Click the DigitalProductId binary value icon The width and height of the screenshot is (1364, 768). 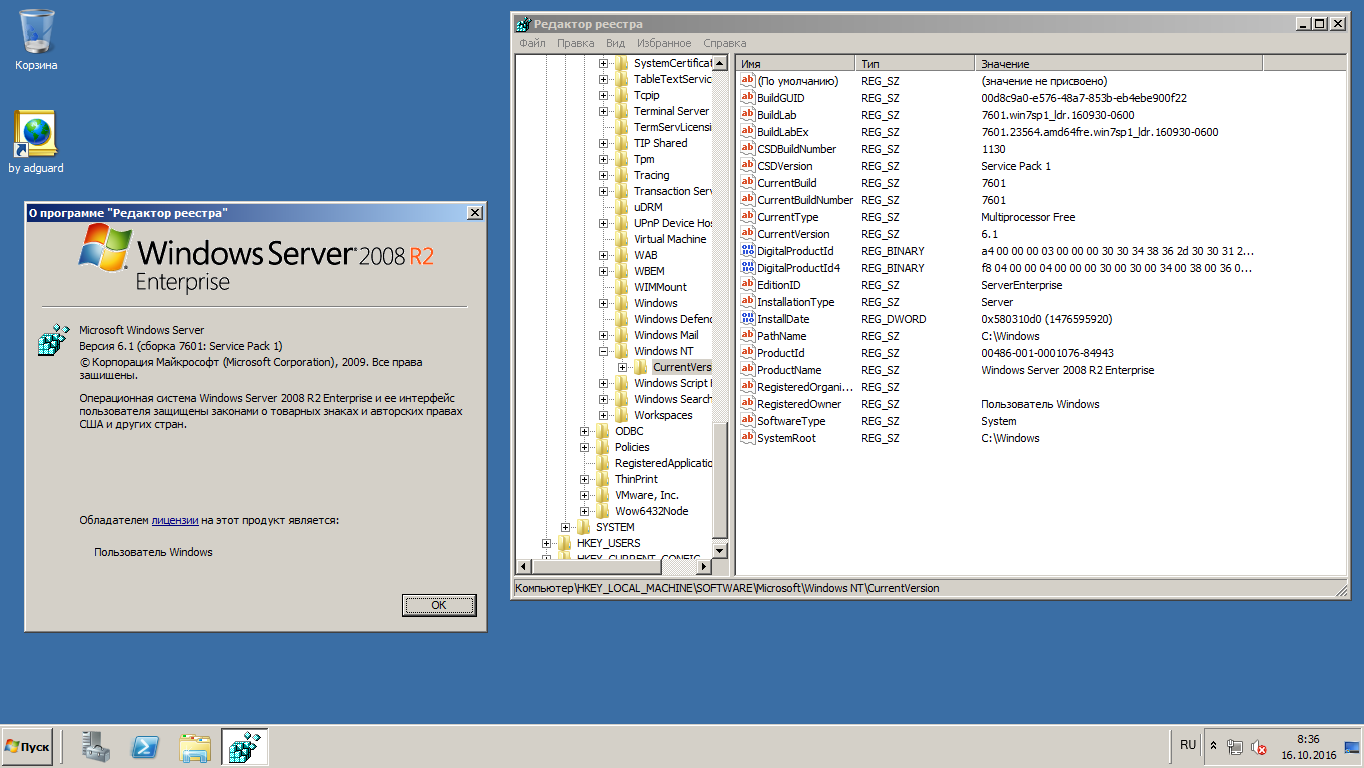(748, 251)
